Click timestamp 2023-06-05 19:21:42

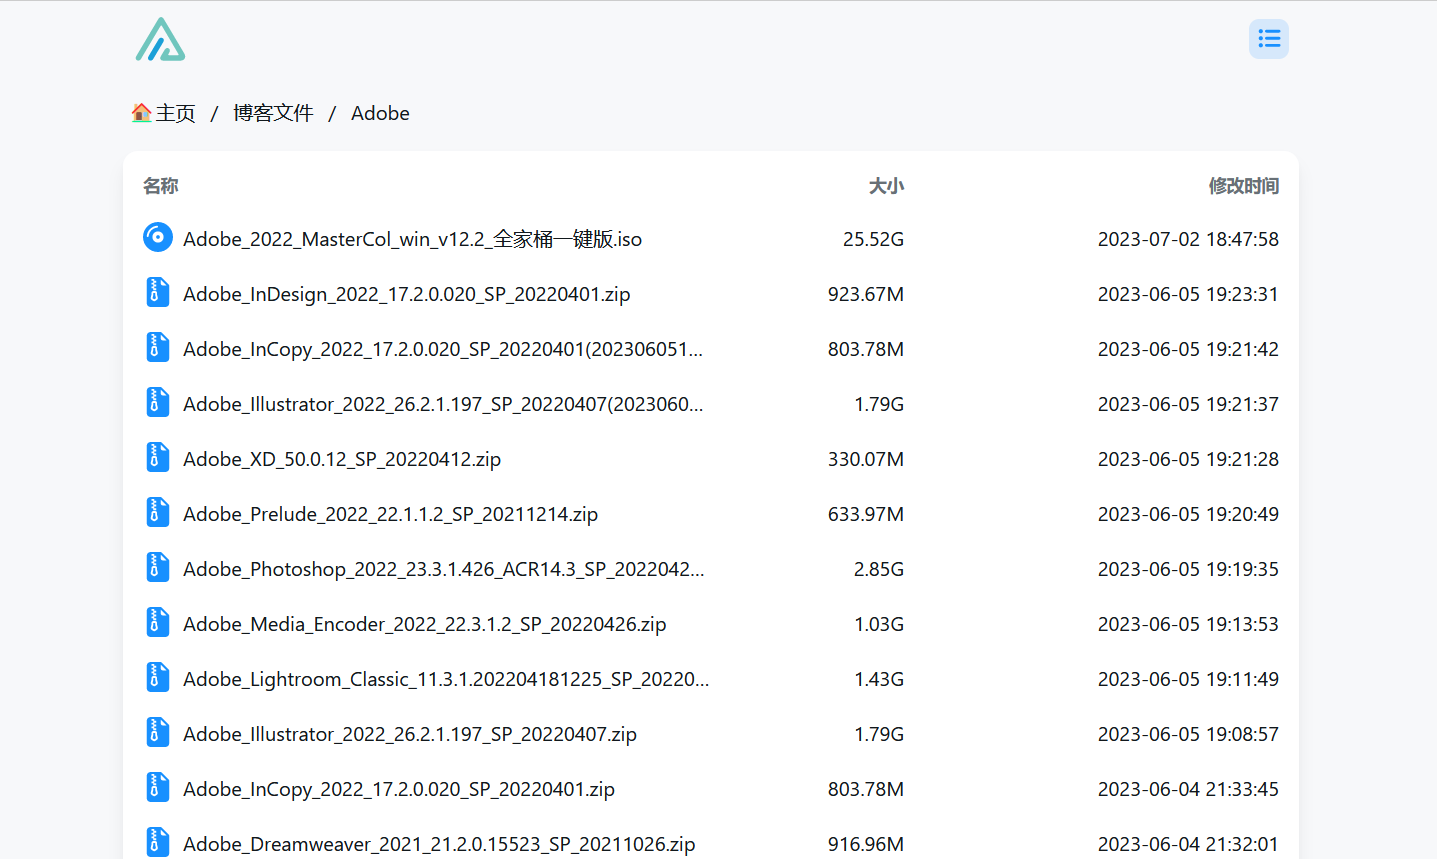point(1188,349)
